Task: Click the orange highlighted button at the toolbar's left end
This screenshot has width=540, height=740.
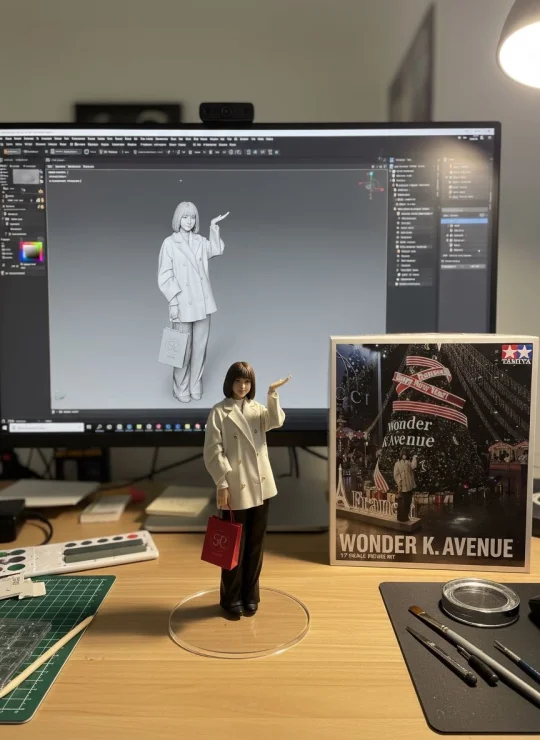Action: pos(12,151)
